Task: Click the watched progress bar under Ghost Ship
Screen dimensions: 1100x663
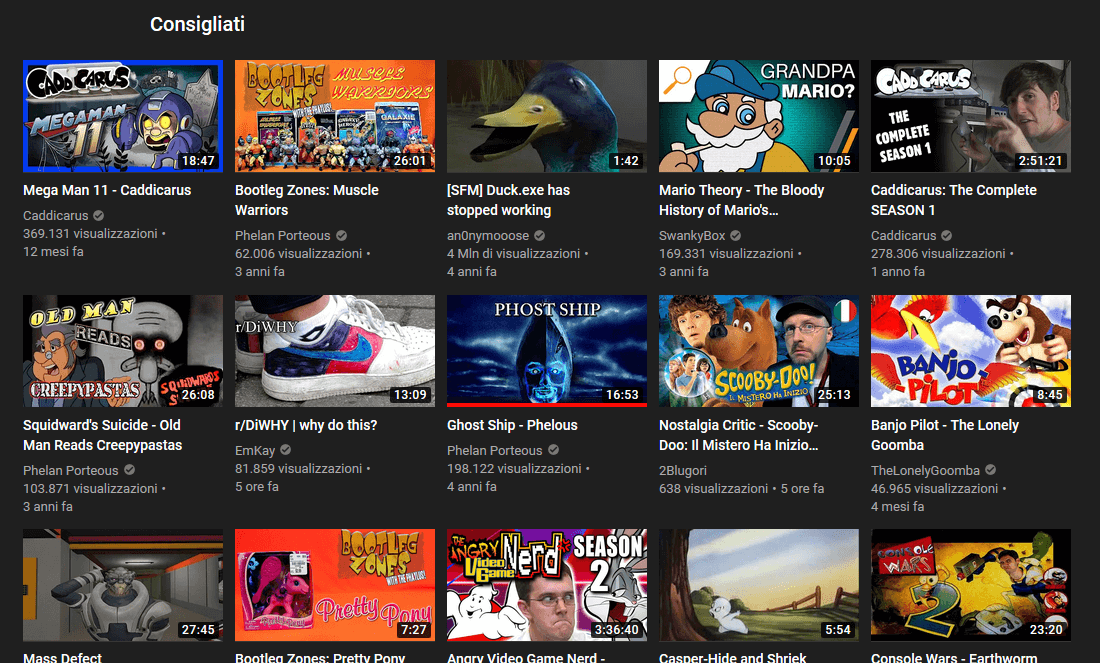Action: pyautogui.click(x=546, y=405)
